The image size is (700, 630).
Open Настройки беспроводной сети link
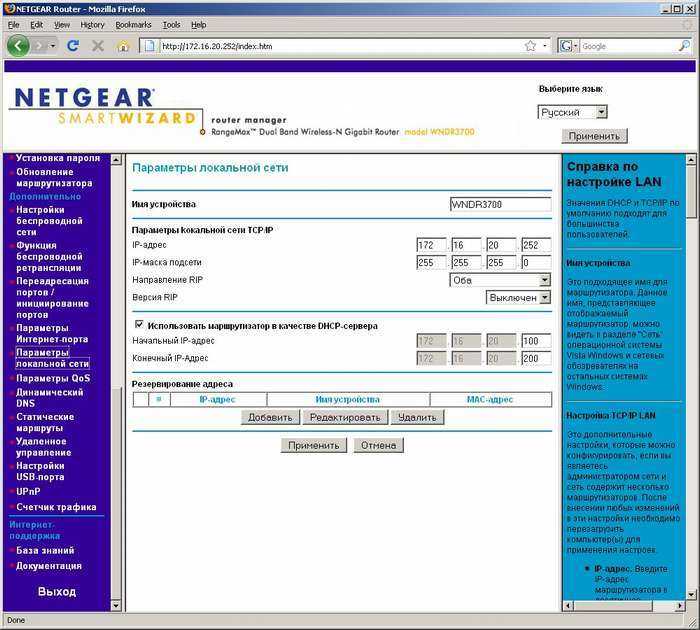(x=49, y=221)
